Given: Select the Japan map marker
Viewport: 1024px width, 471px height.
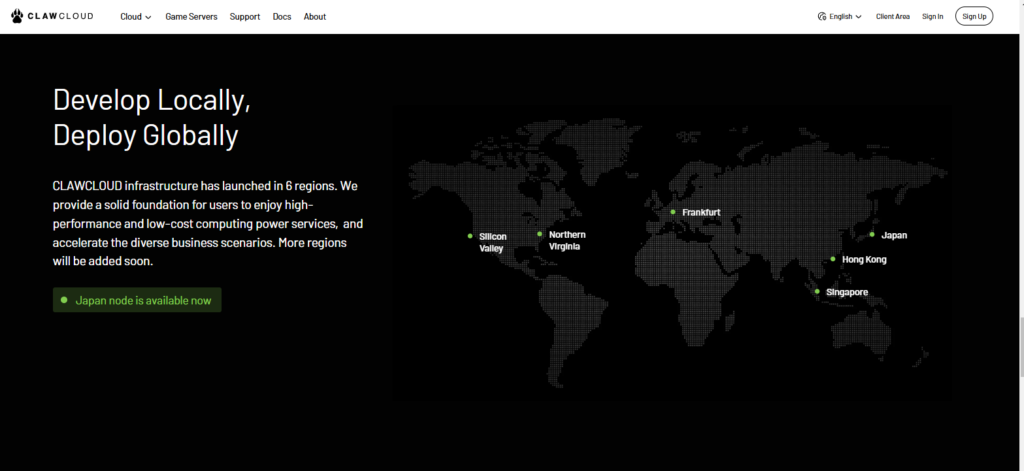Looking at the screenshot, I should 872,235.
